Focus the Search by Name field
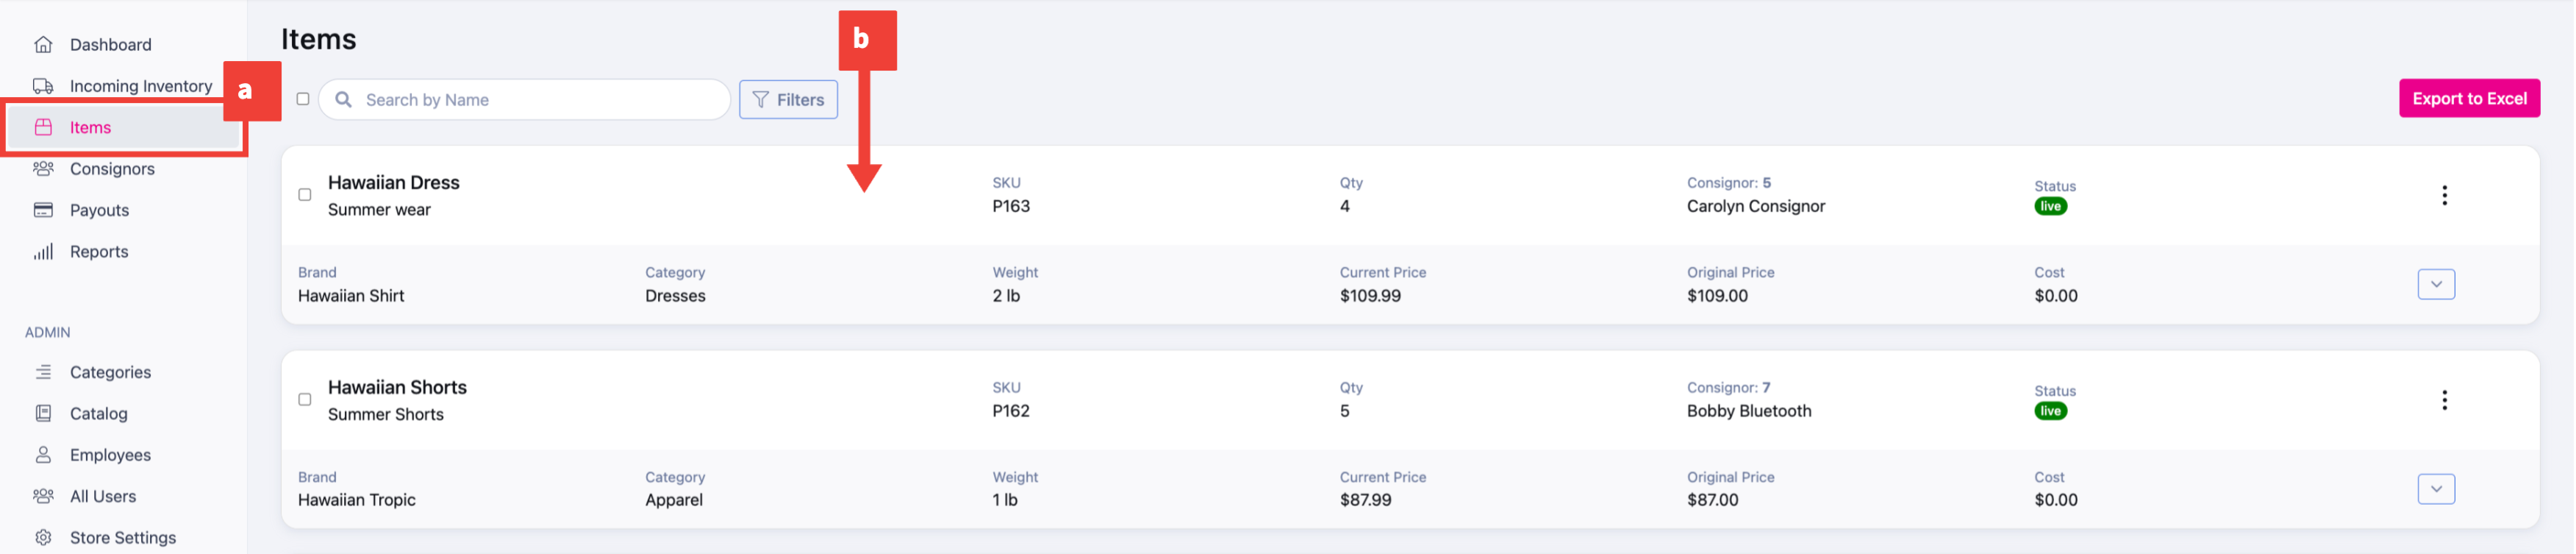Viewport: 2576px width, 554px height. 524,100
